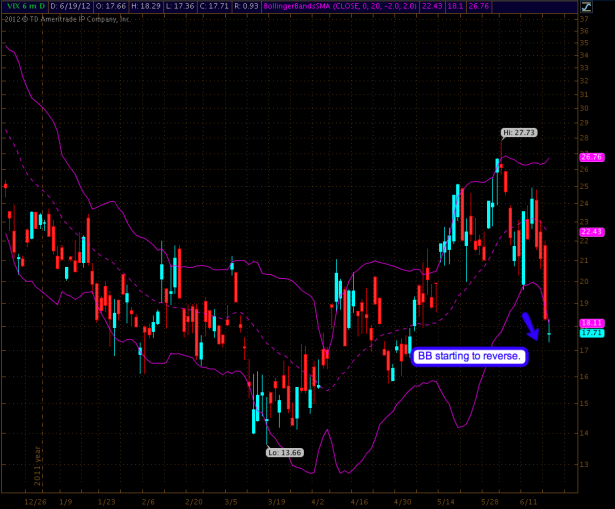Screen dimensions: 615x509
Task: Click the magenta 22.43 midline price tag
Action: pos(590,231)
